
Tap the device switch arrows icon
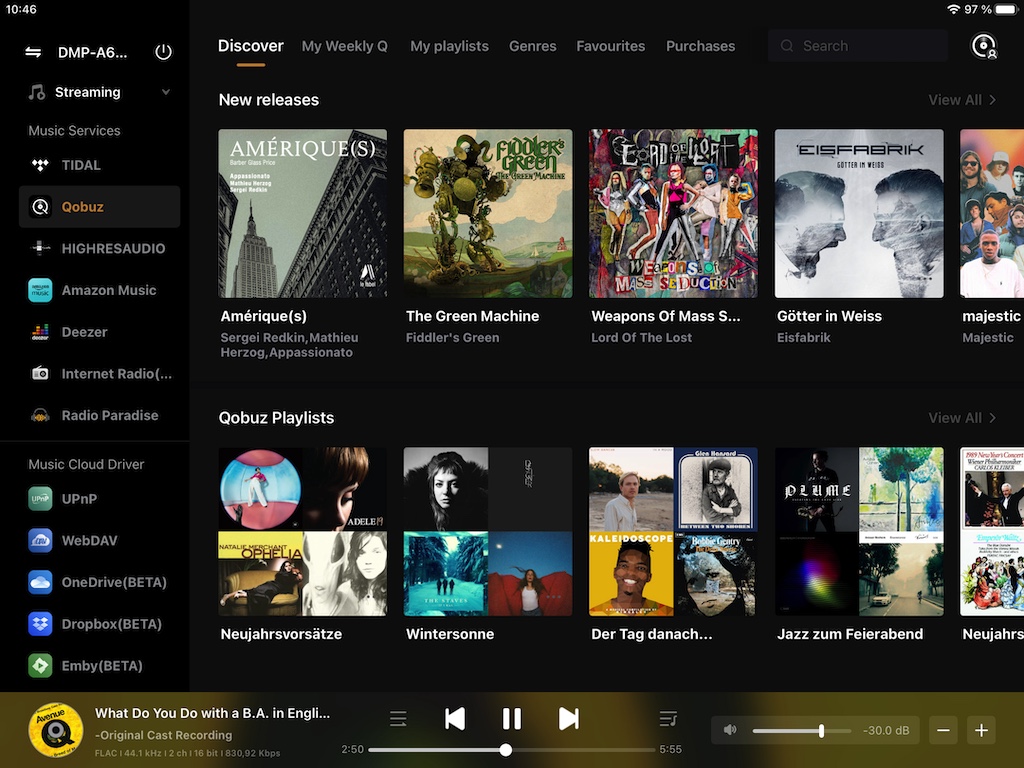pos(33,52)
